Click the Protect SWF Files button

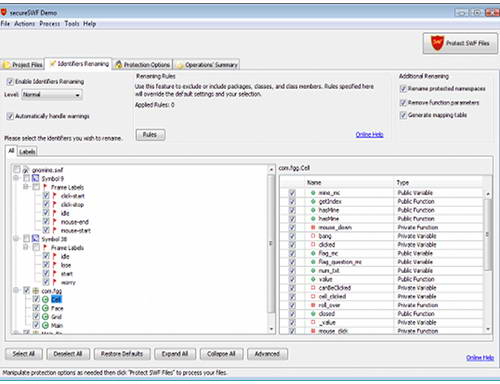coord(460,43)
